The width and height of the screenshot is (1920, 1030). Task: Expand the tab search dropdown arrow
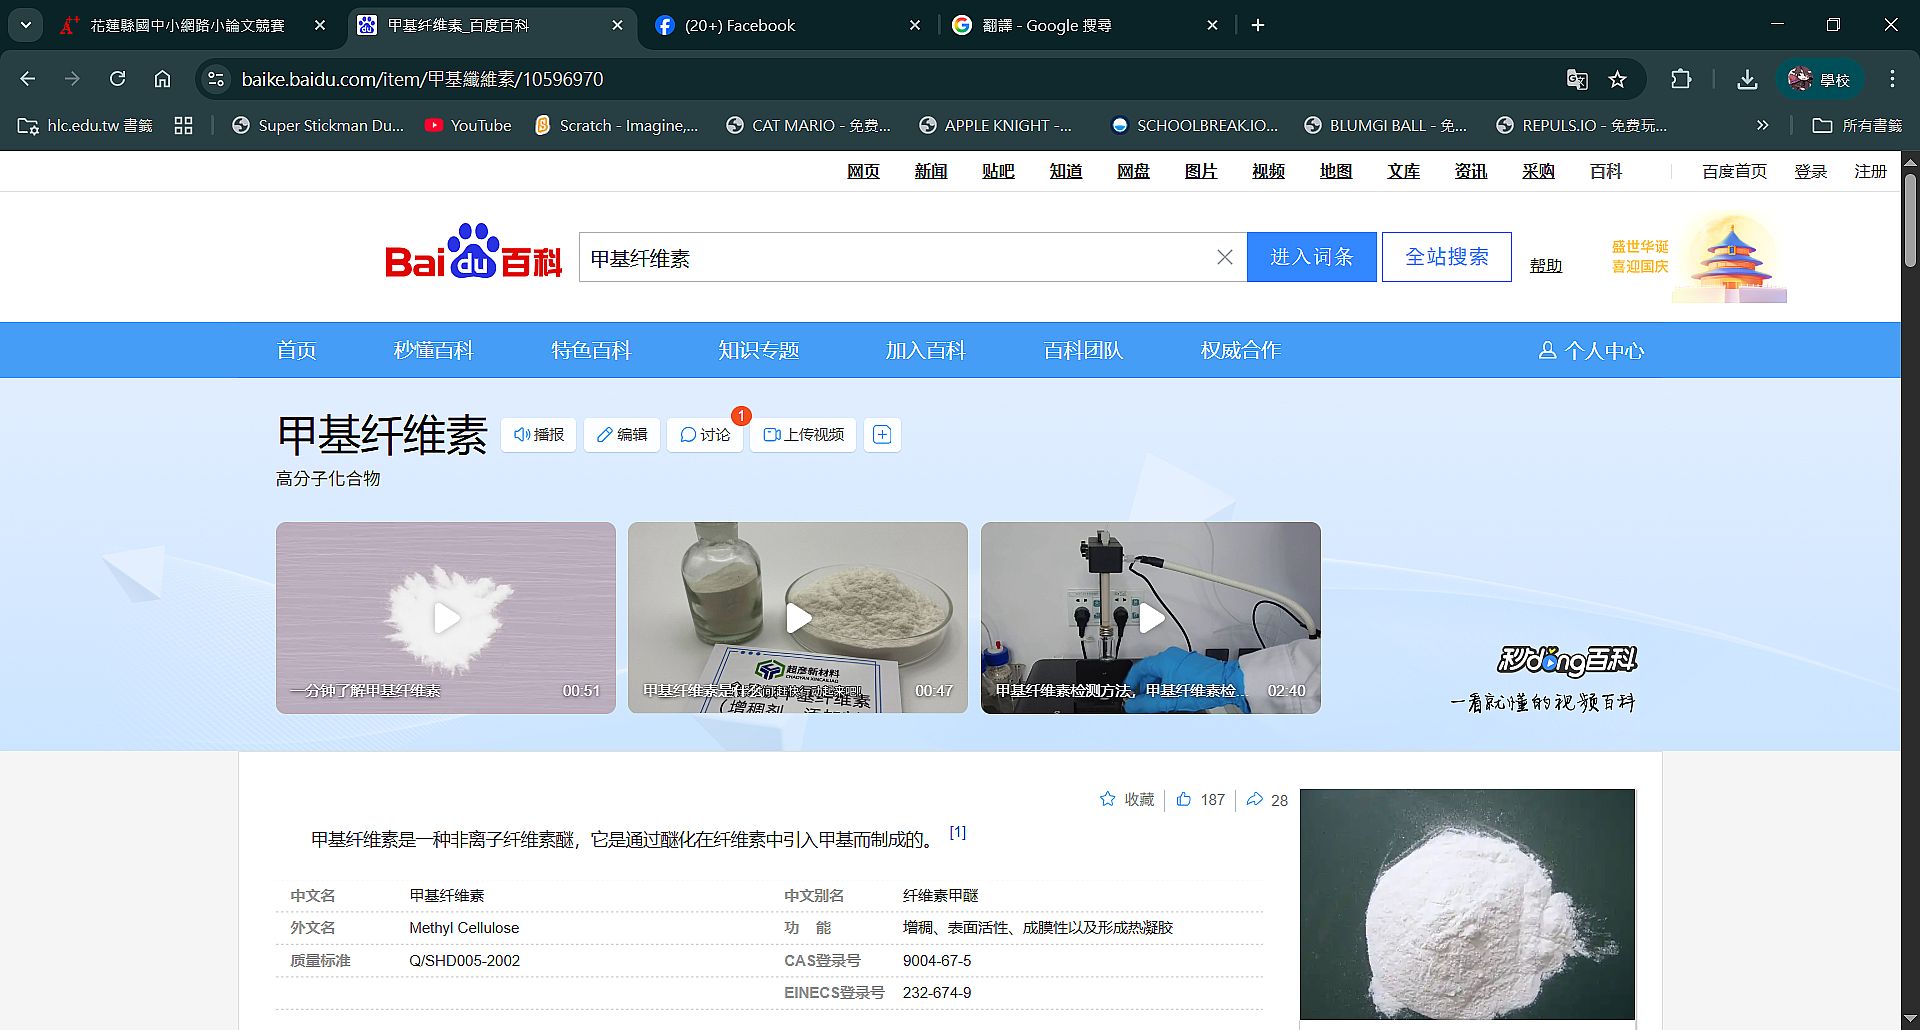coord(26,25)
